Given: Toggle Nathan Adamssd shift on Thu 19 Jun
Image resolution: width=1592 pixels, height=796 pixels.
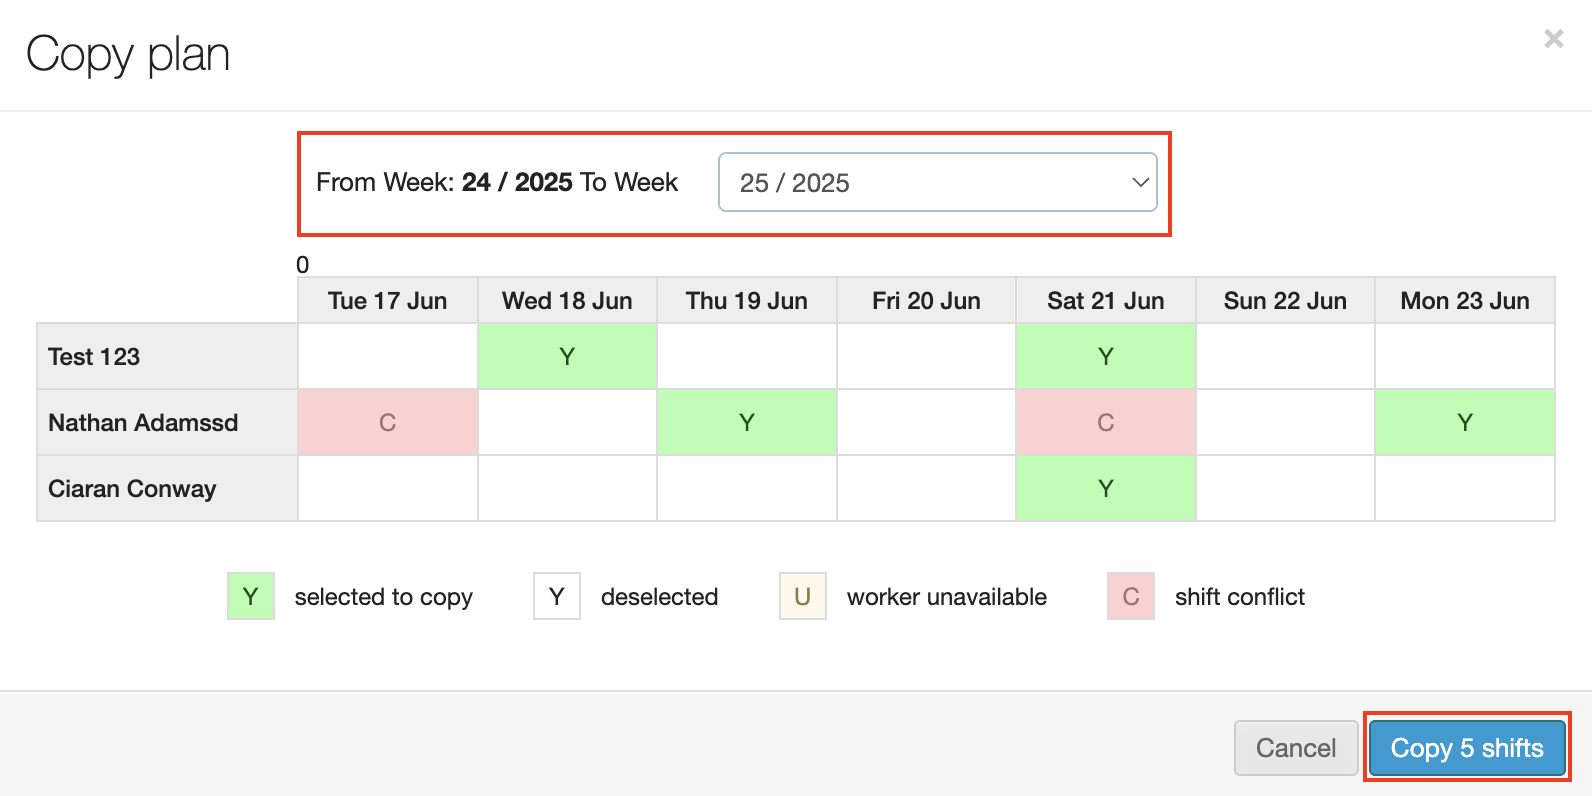Looking at the screenshot, I should pyautogui.click(x=746, y=422).
